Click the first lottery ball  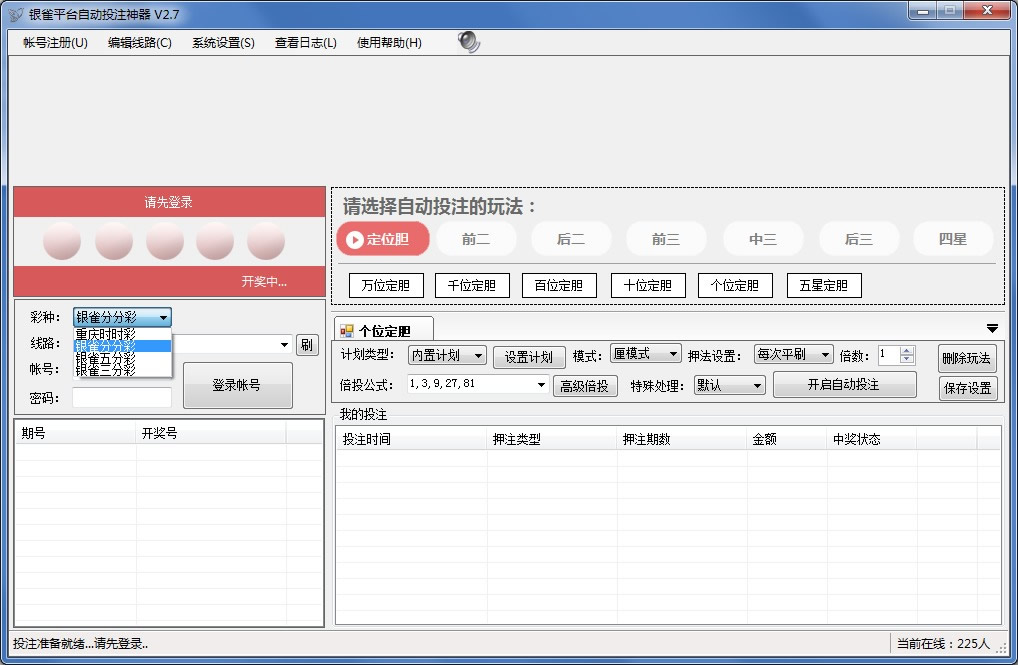point(62,241)
